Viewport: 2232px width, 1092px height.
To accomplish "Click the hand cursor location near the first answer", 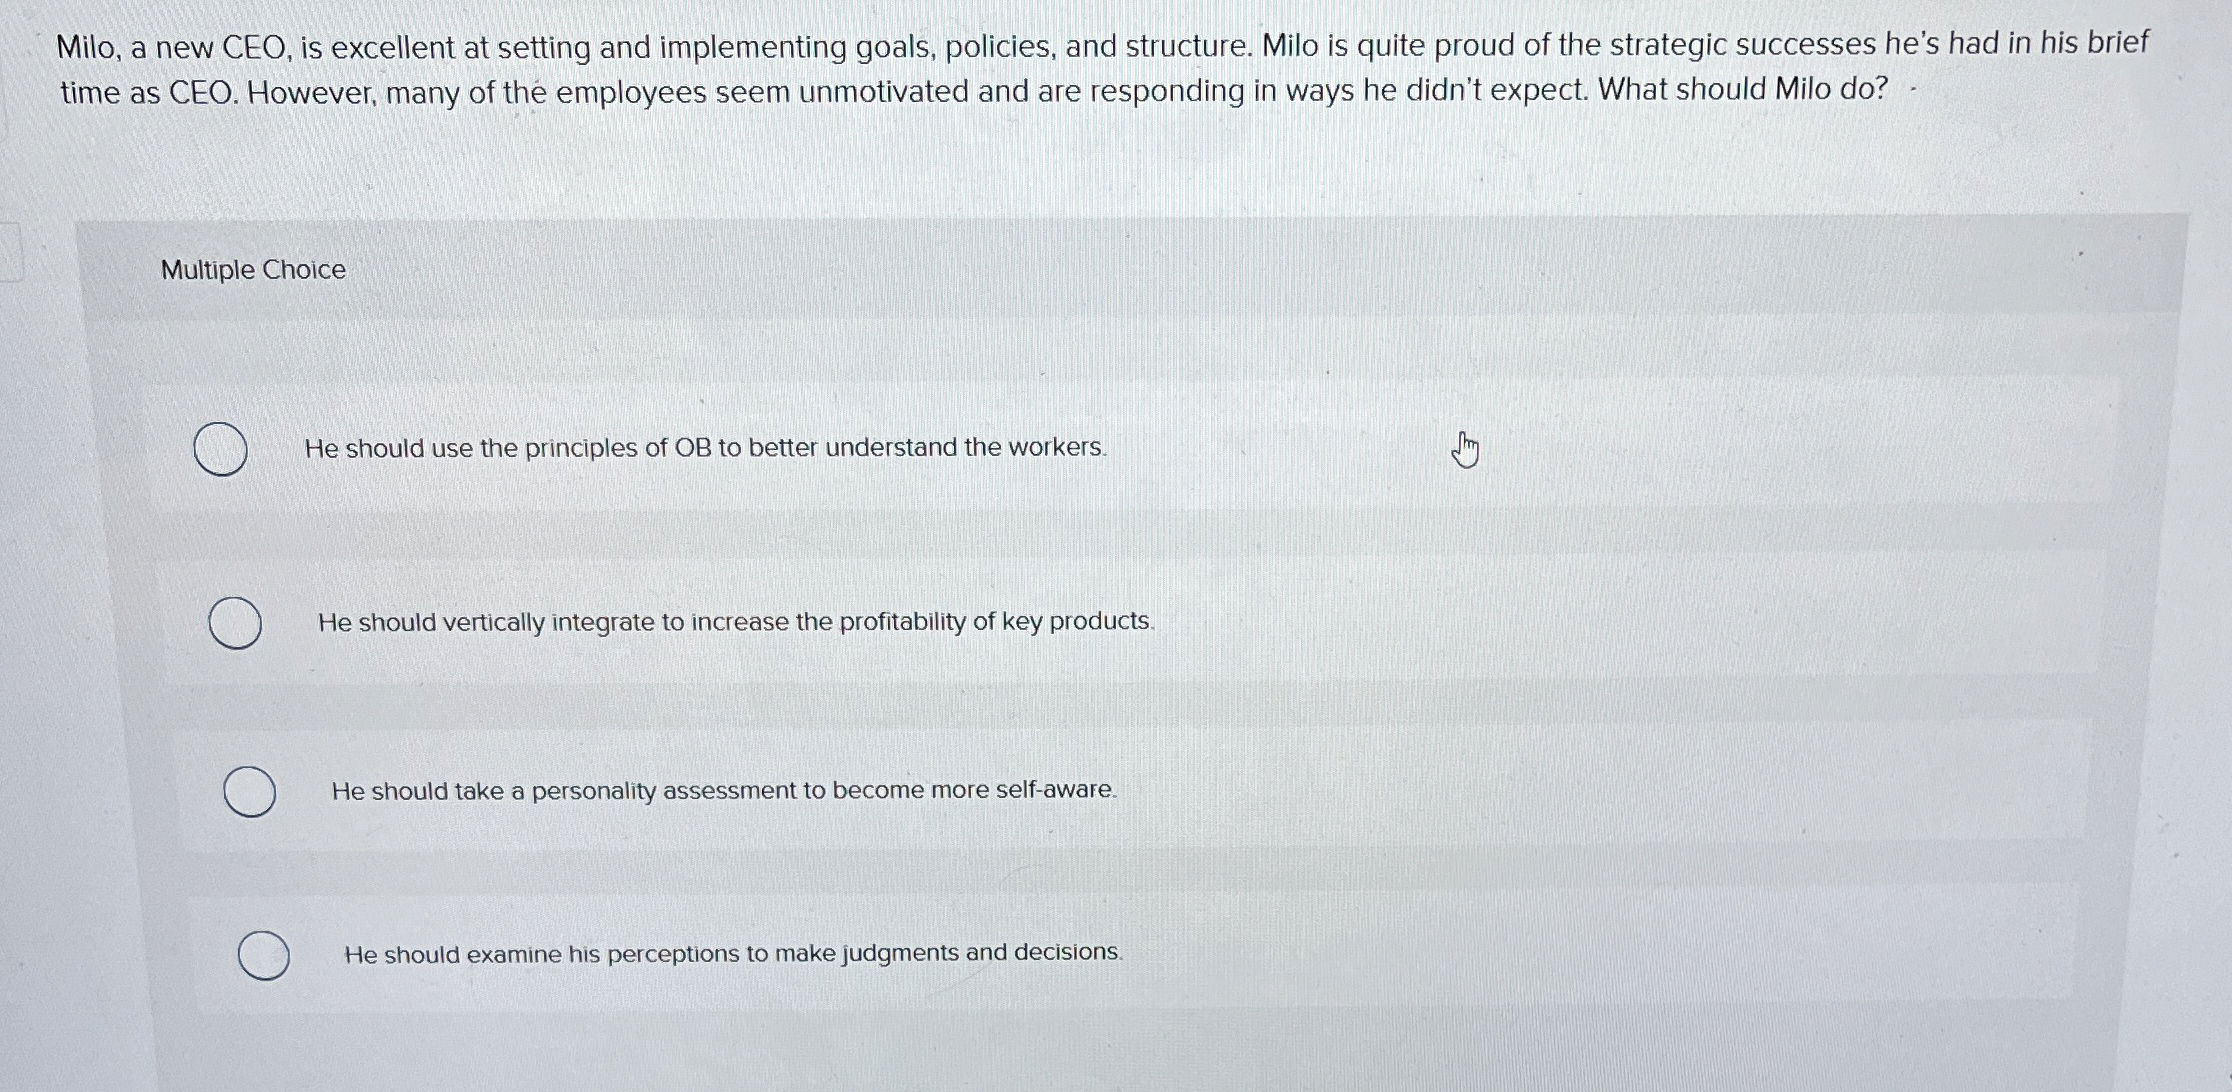I will [1464, 450].
